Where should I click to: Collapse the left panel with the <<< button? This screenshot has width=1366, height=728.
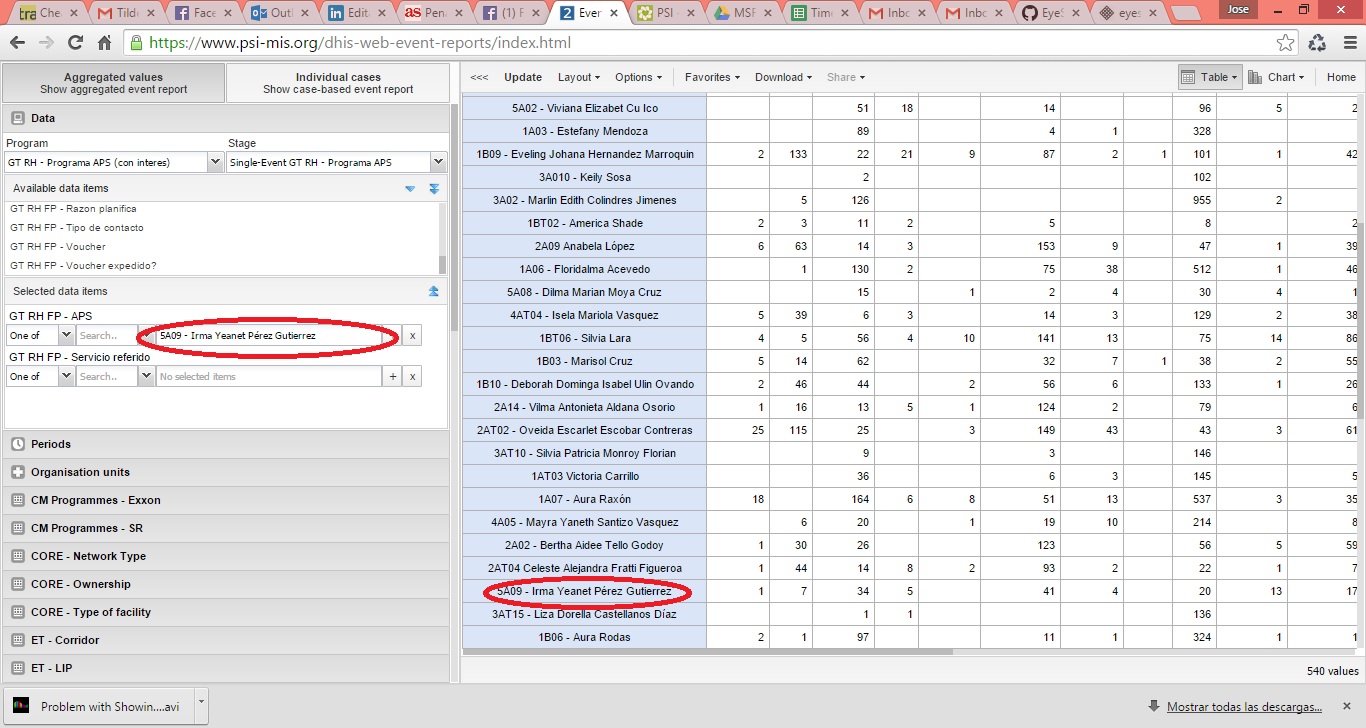click(x=479, y=77)
